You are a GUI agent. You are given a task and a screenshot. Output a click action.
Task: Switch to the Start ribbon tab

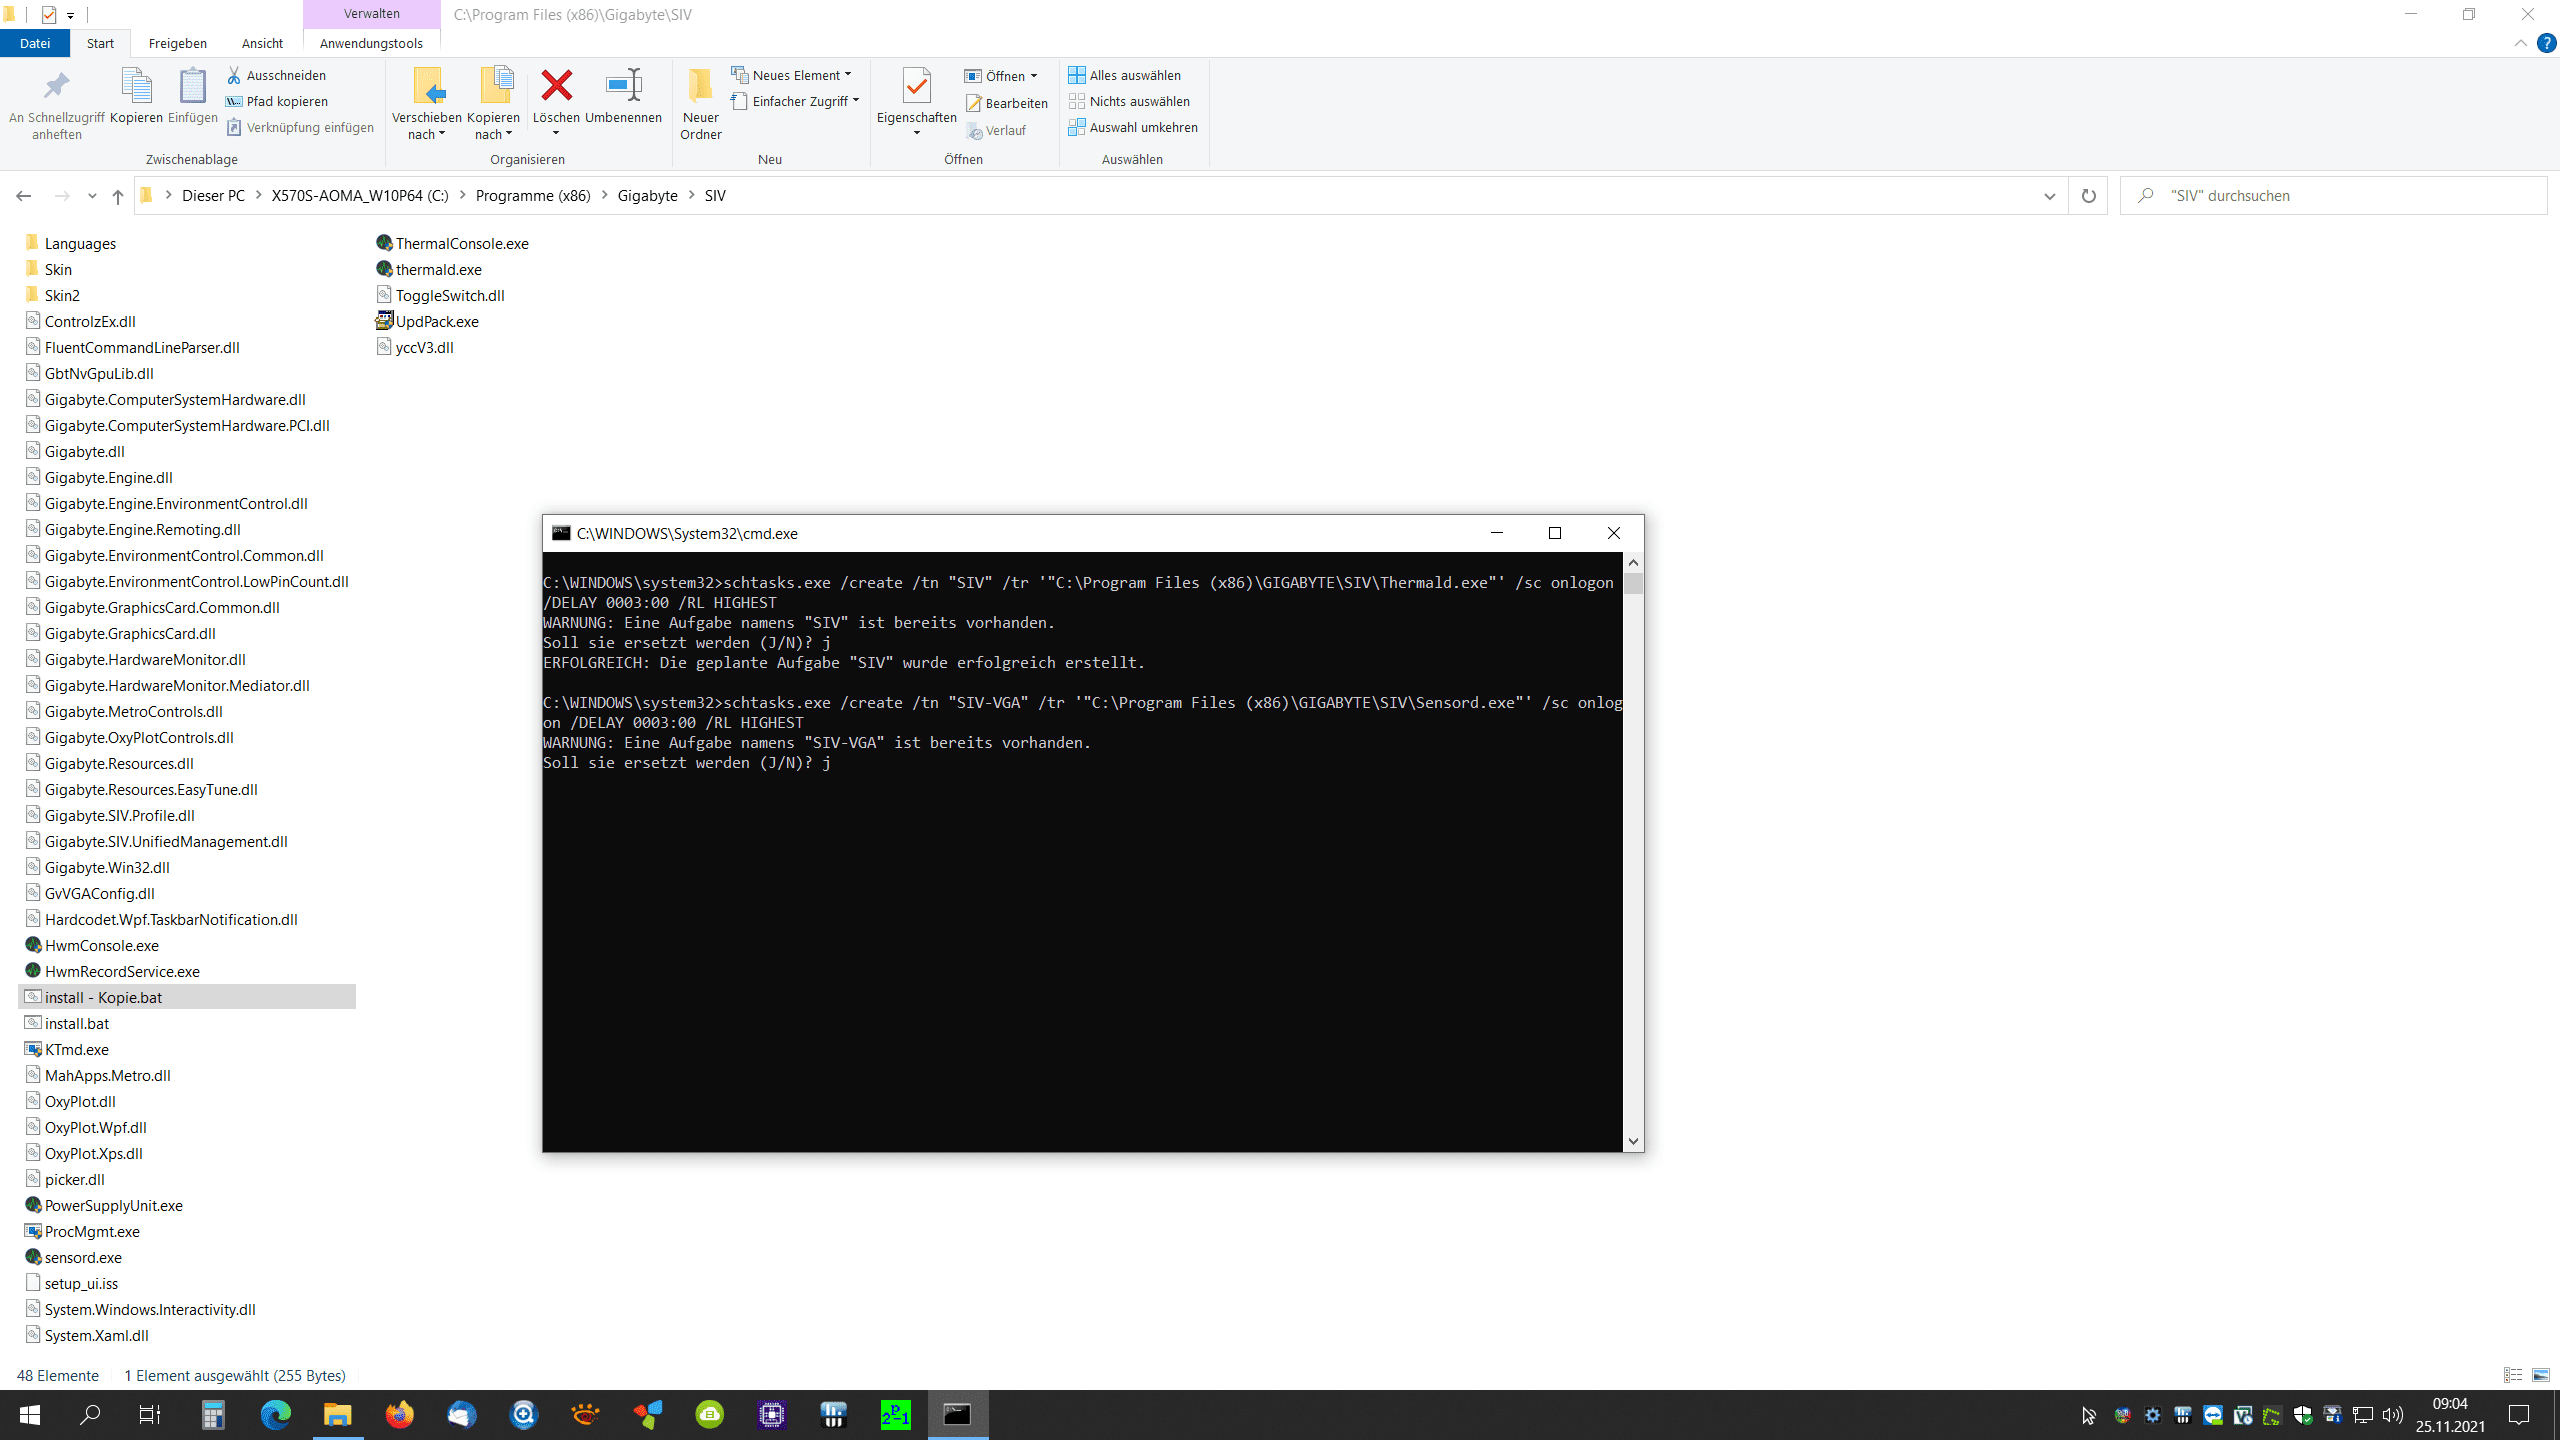[x=100, y=43]
